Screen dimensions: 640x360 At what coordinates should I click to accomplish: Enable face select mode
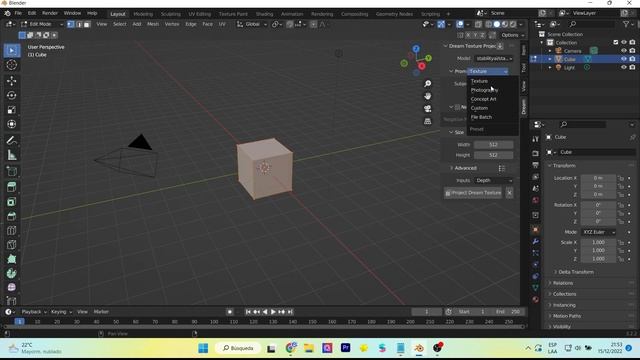(x=87, y=24)
